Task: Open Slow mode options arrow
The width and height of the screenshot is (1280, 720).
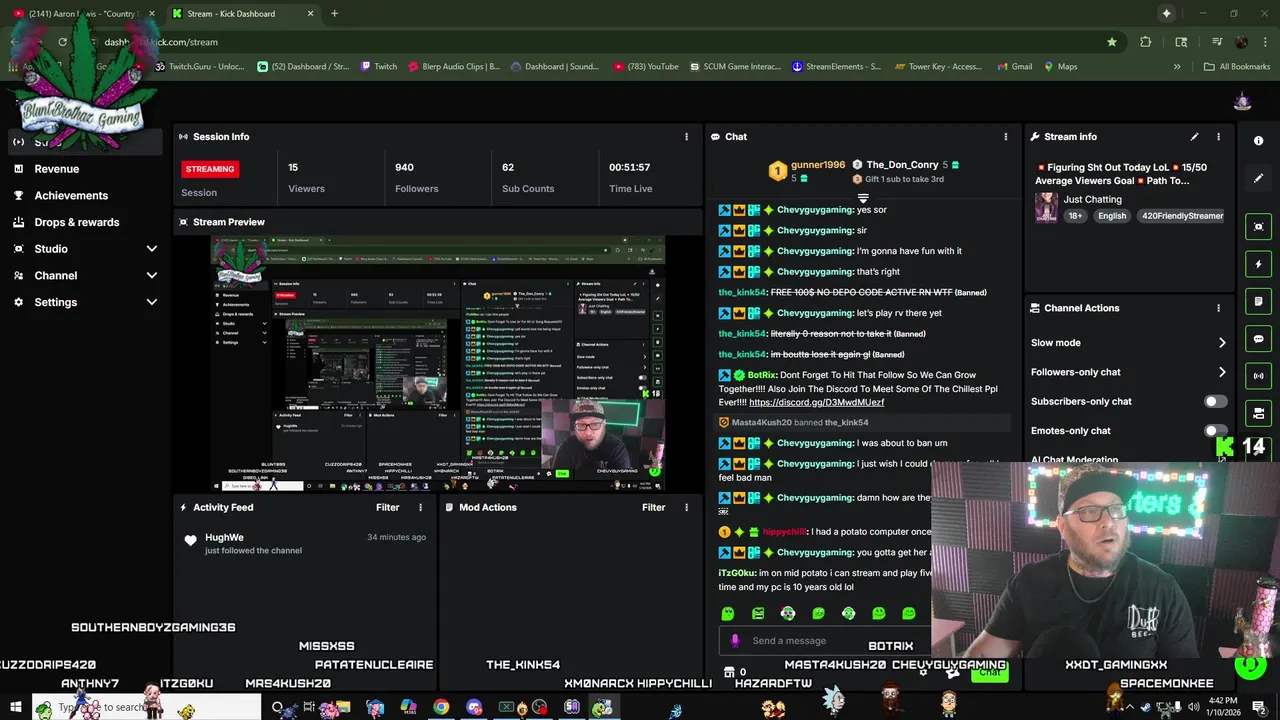Action: [1221, 343]
